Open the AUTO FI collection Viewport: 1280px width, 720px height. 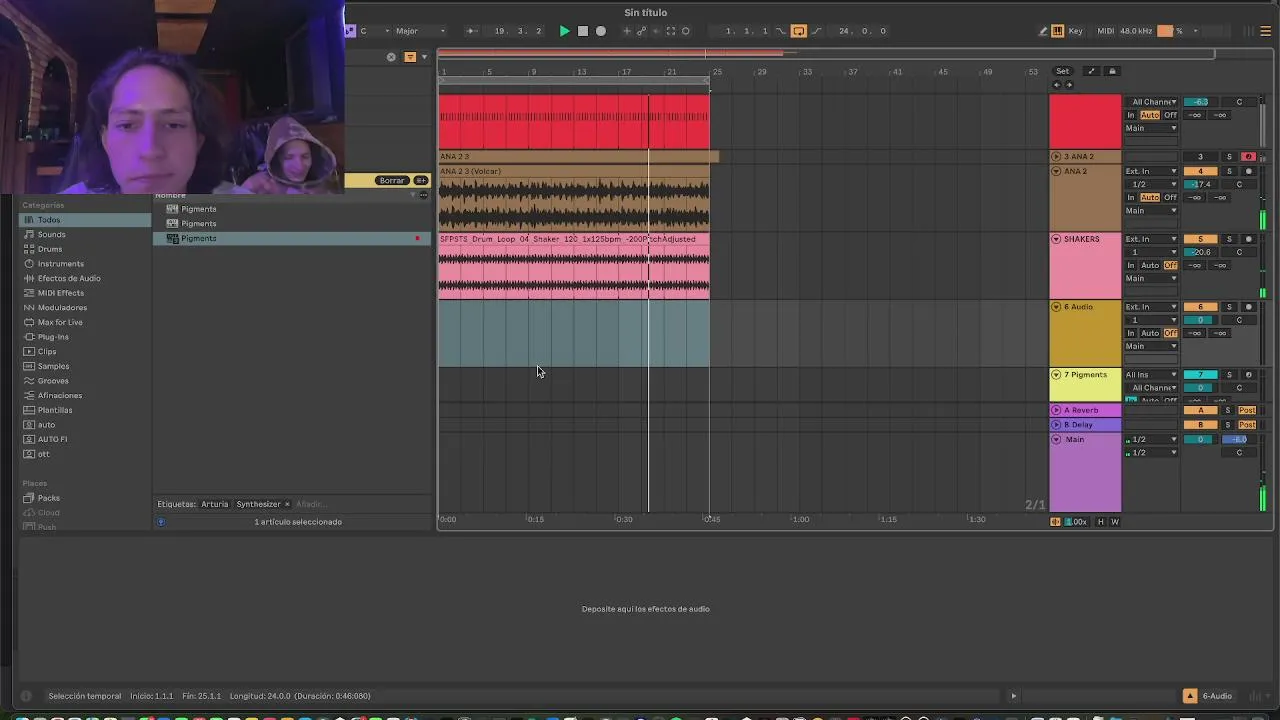coord(52,439)
